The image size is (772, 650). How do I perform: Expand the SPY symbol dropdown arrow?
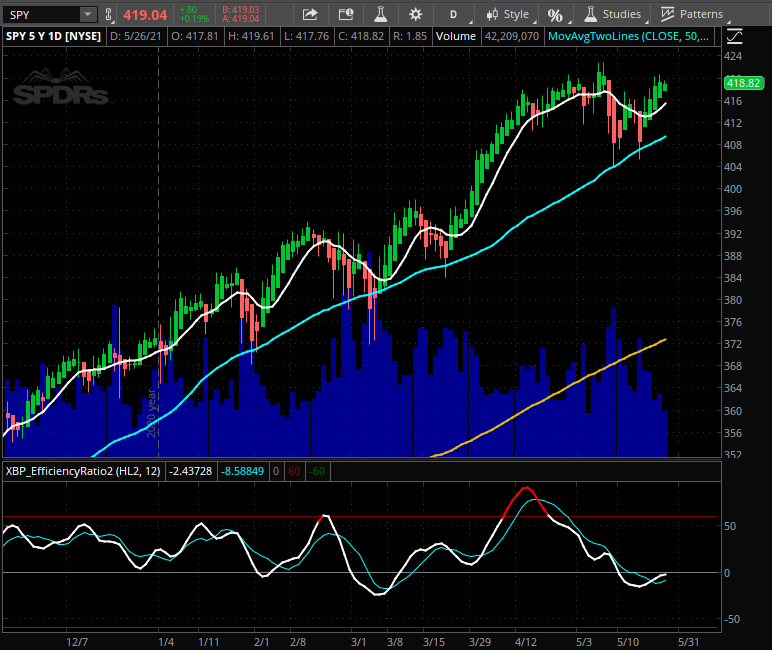coord(87,15)
